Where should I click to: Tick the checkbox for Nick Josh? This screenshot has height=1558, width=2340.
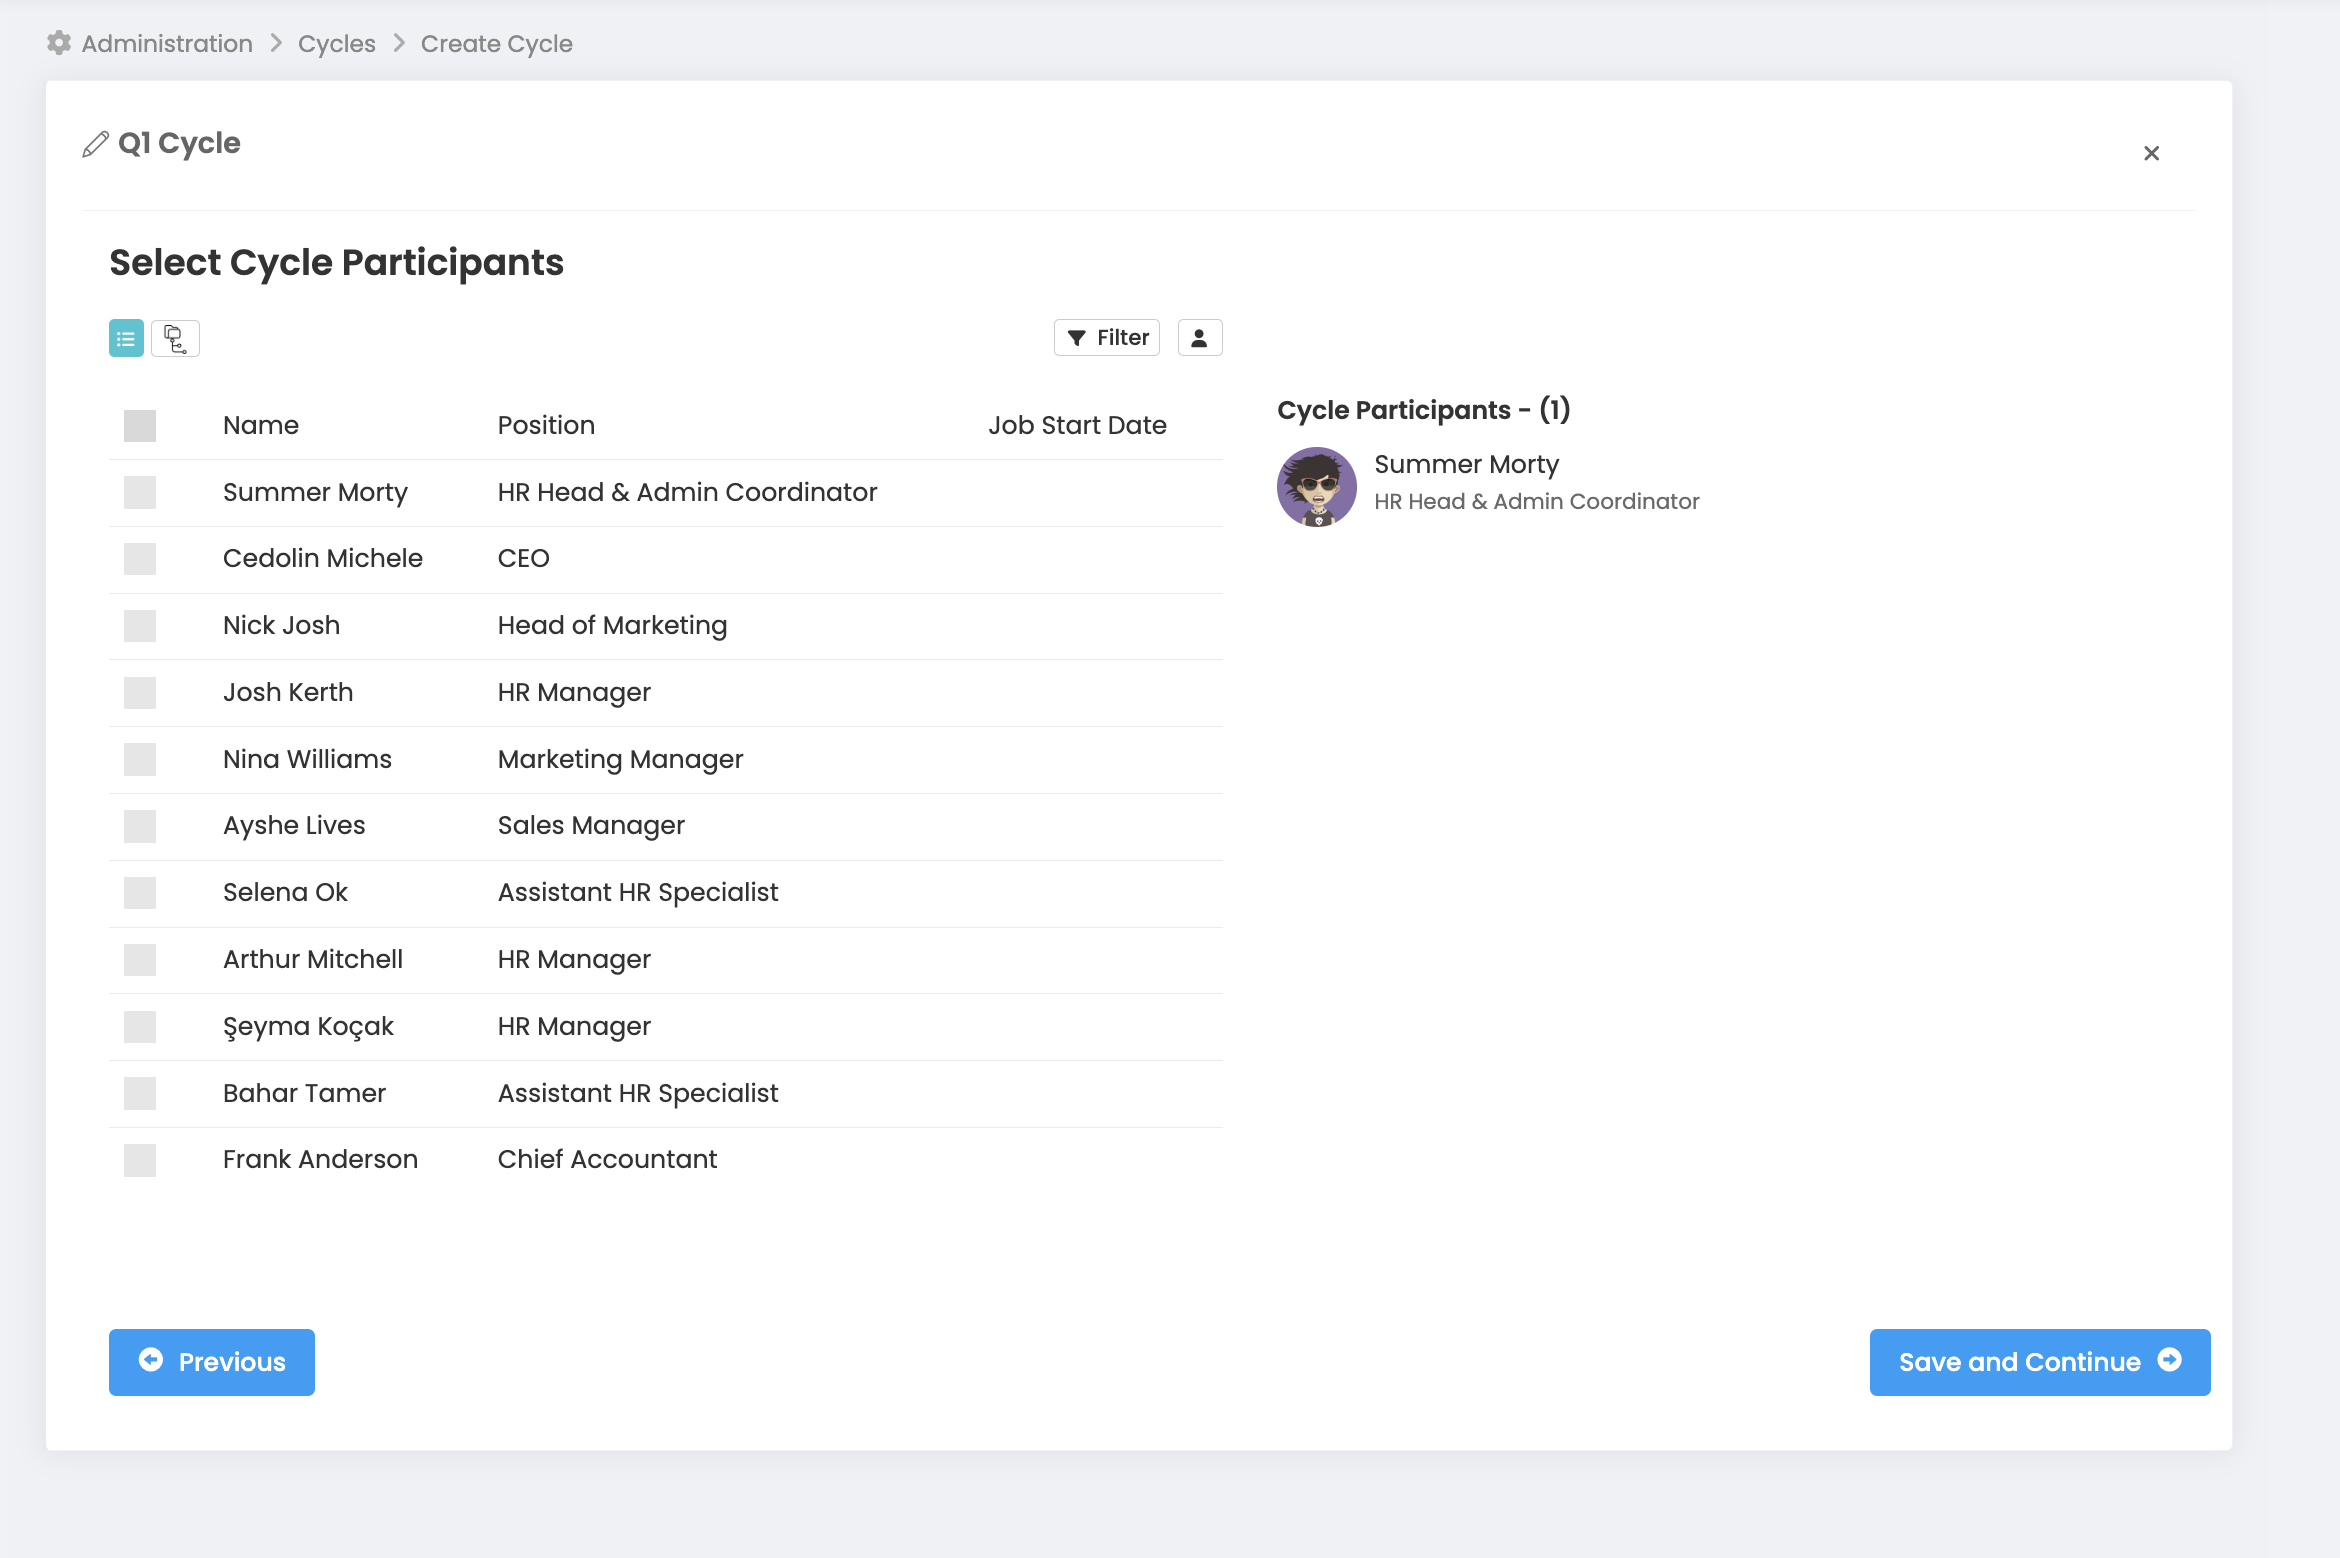pyautogui.click(x=140, y=626)
